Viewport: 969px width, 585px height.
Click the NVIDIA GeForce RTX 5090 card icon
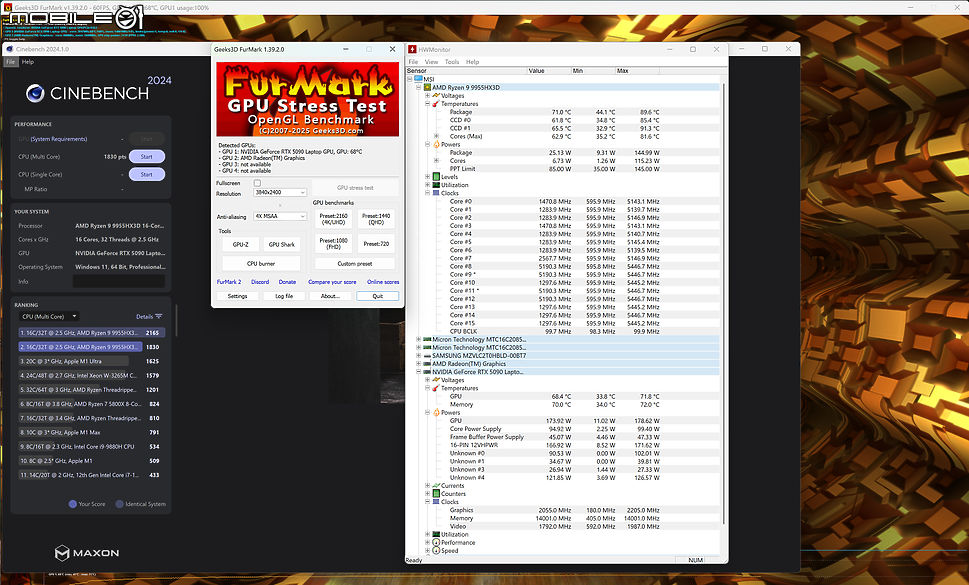pos(427,372)
